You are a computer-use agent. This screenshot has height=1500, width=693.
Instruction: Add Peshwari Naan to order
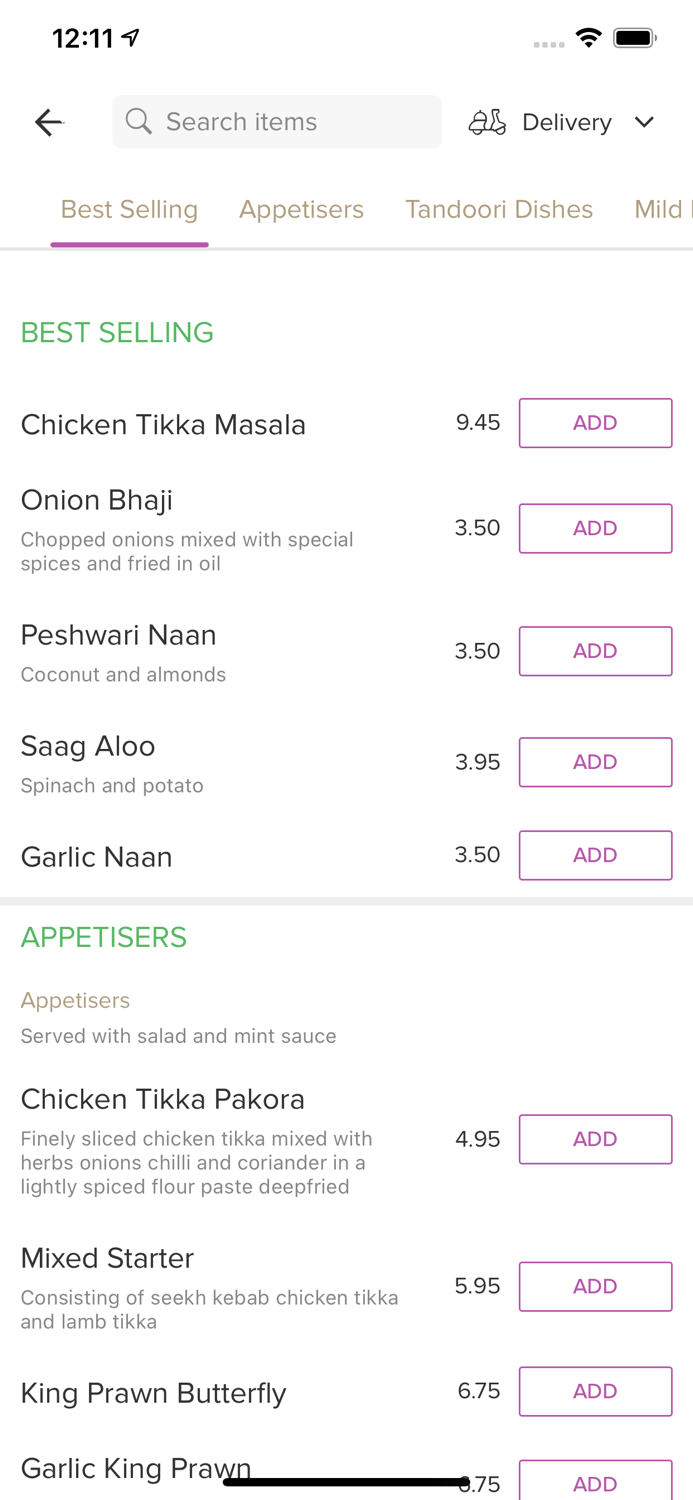tap(595, 651)
